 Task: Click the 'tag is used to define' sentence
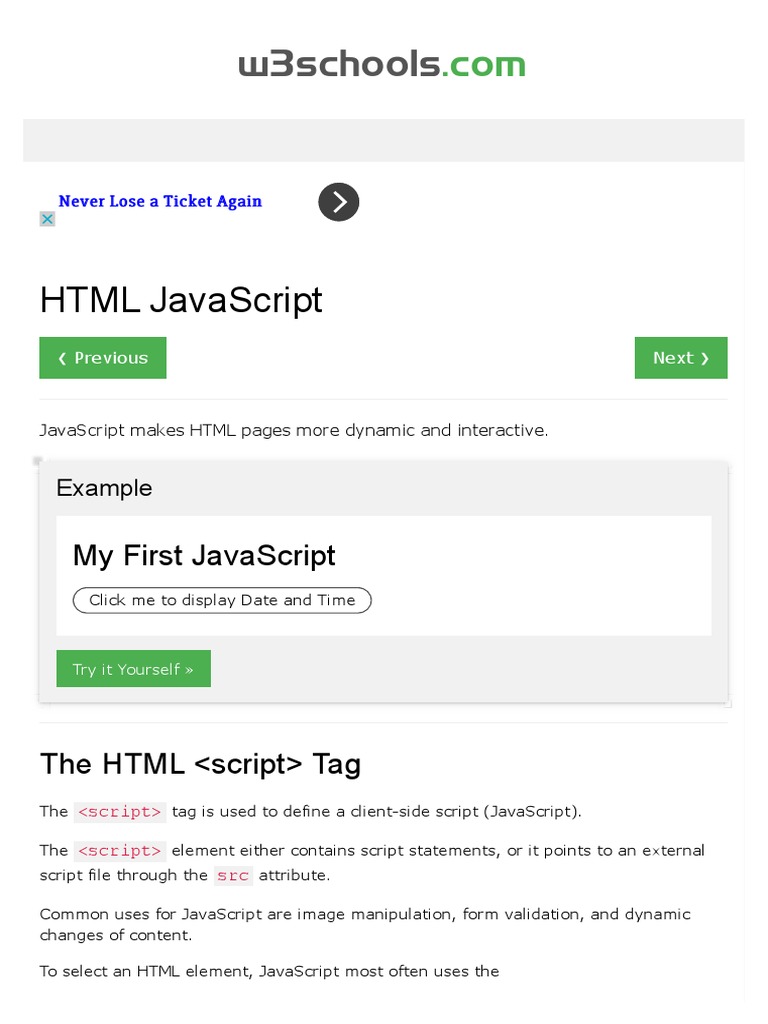[x=376, y=811]
